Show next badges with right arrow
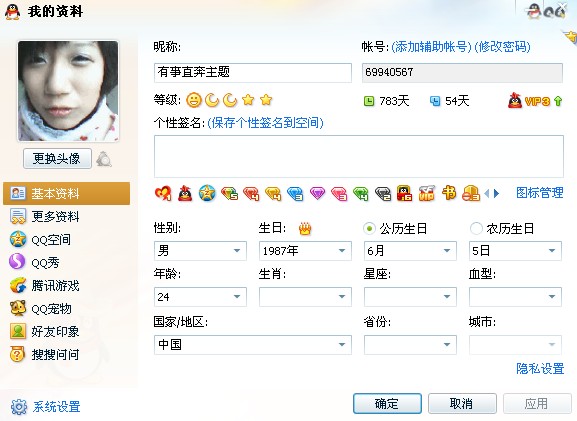The image size is (577, 421). coord(496,193)
